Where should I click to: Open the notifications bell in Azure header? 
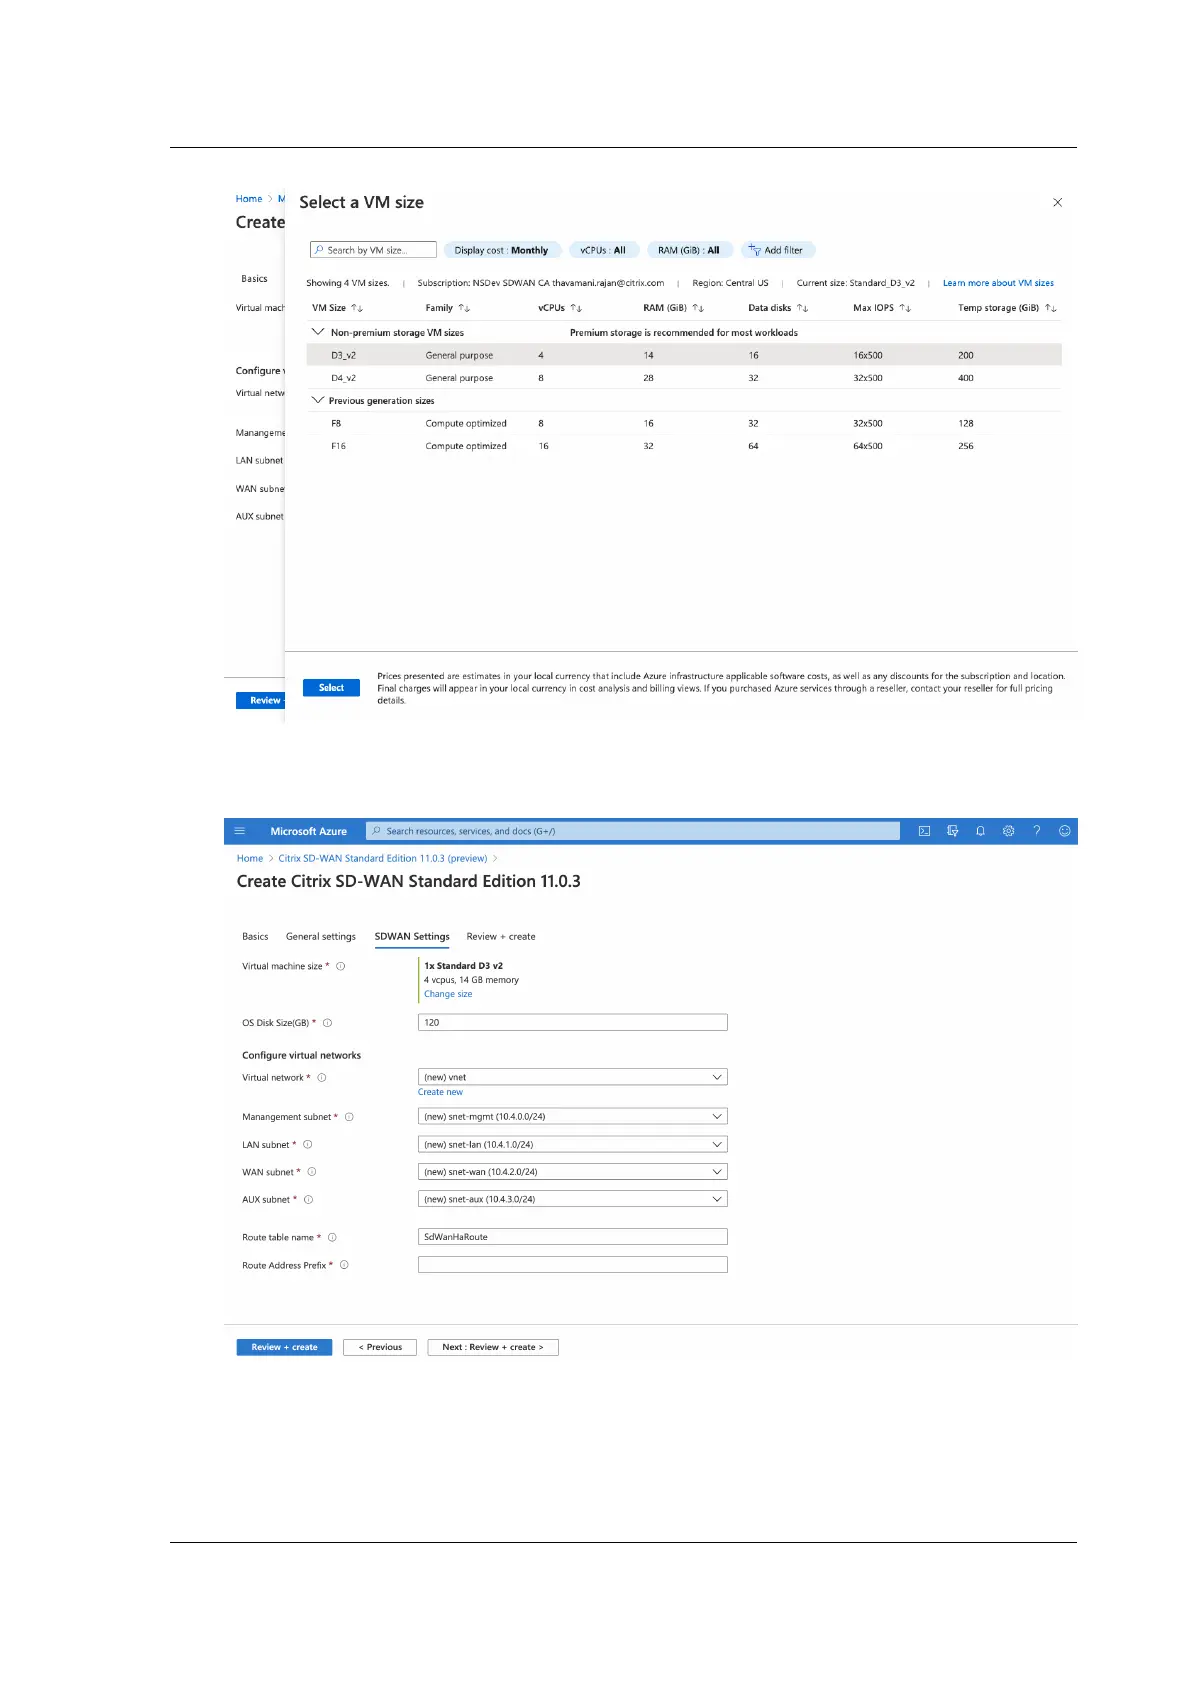pyautogui.click(x=980, y=831)
